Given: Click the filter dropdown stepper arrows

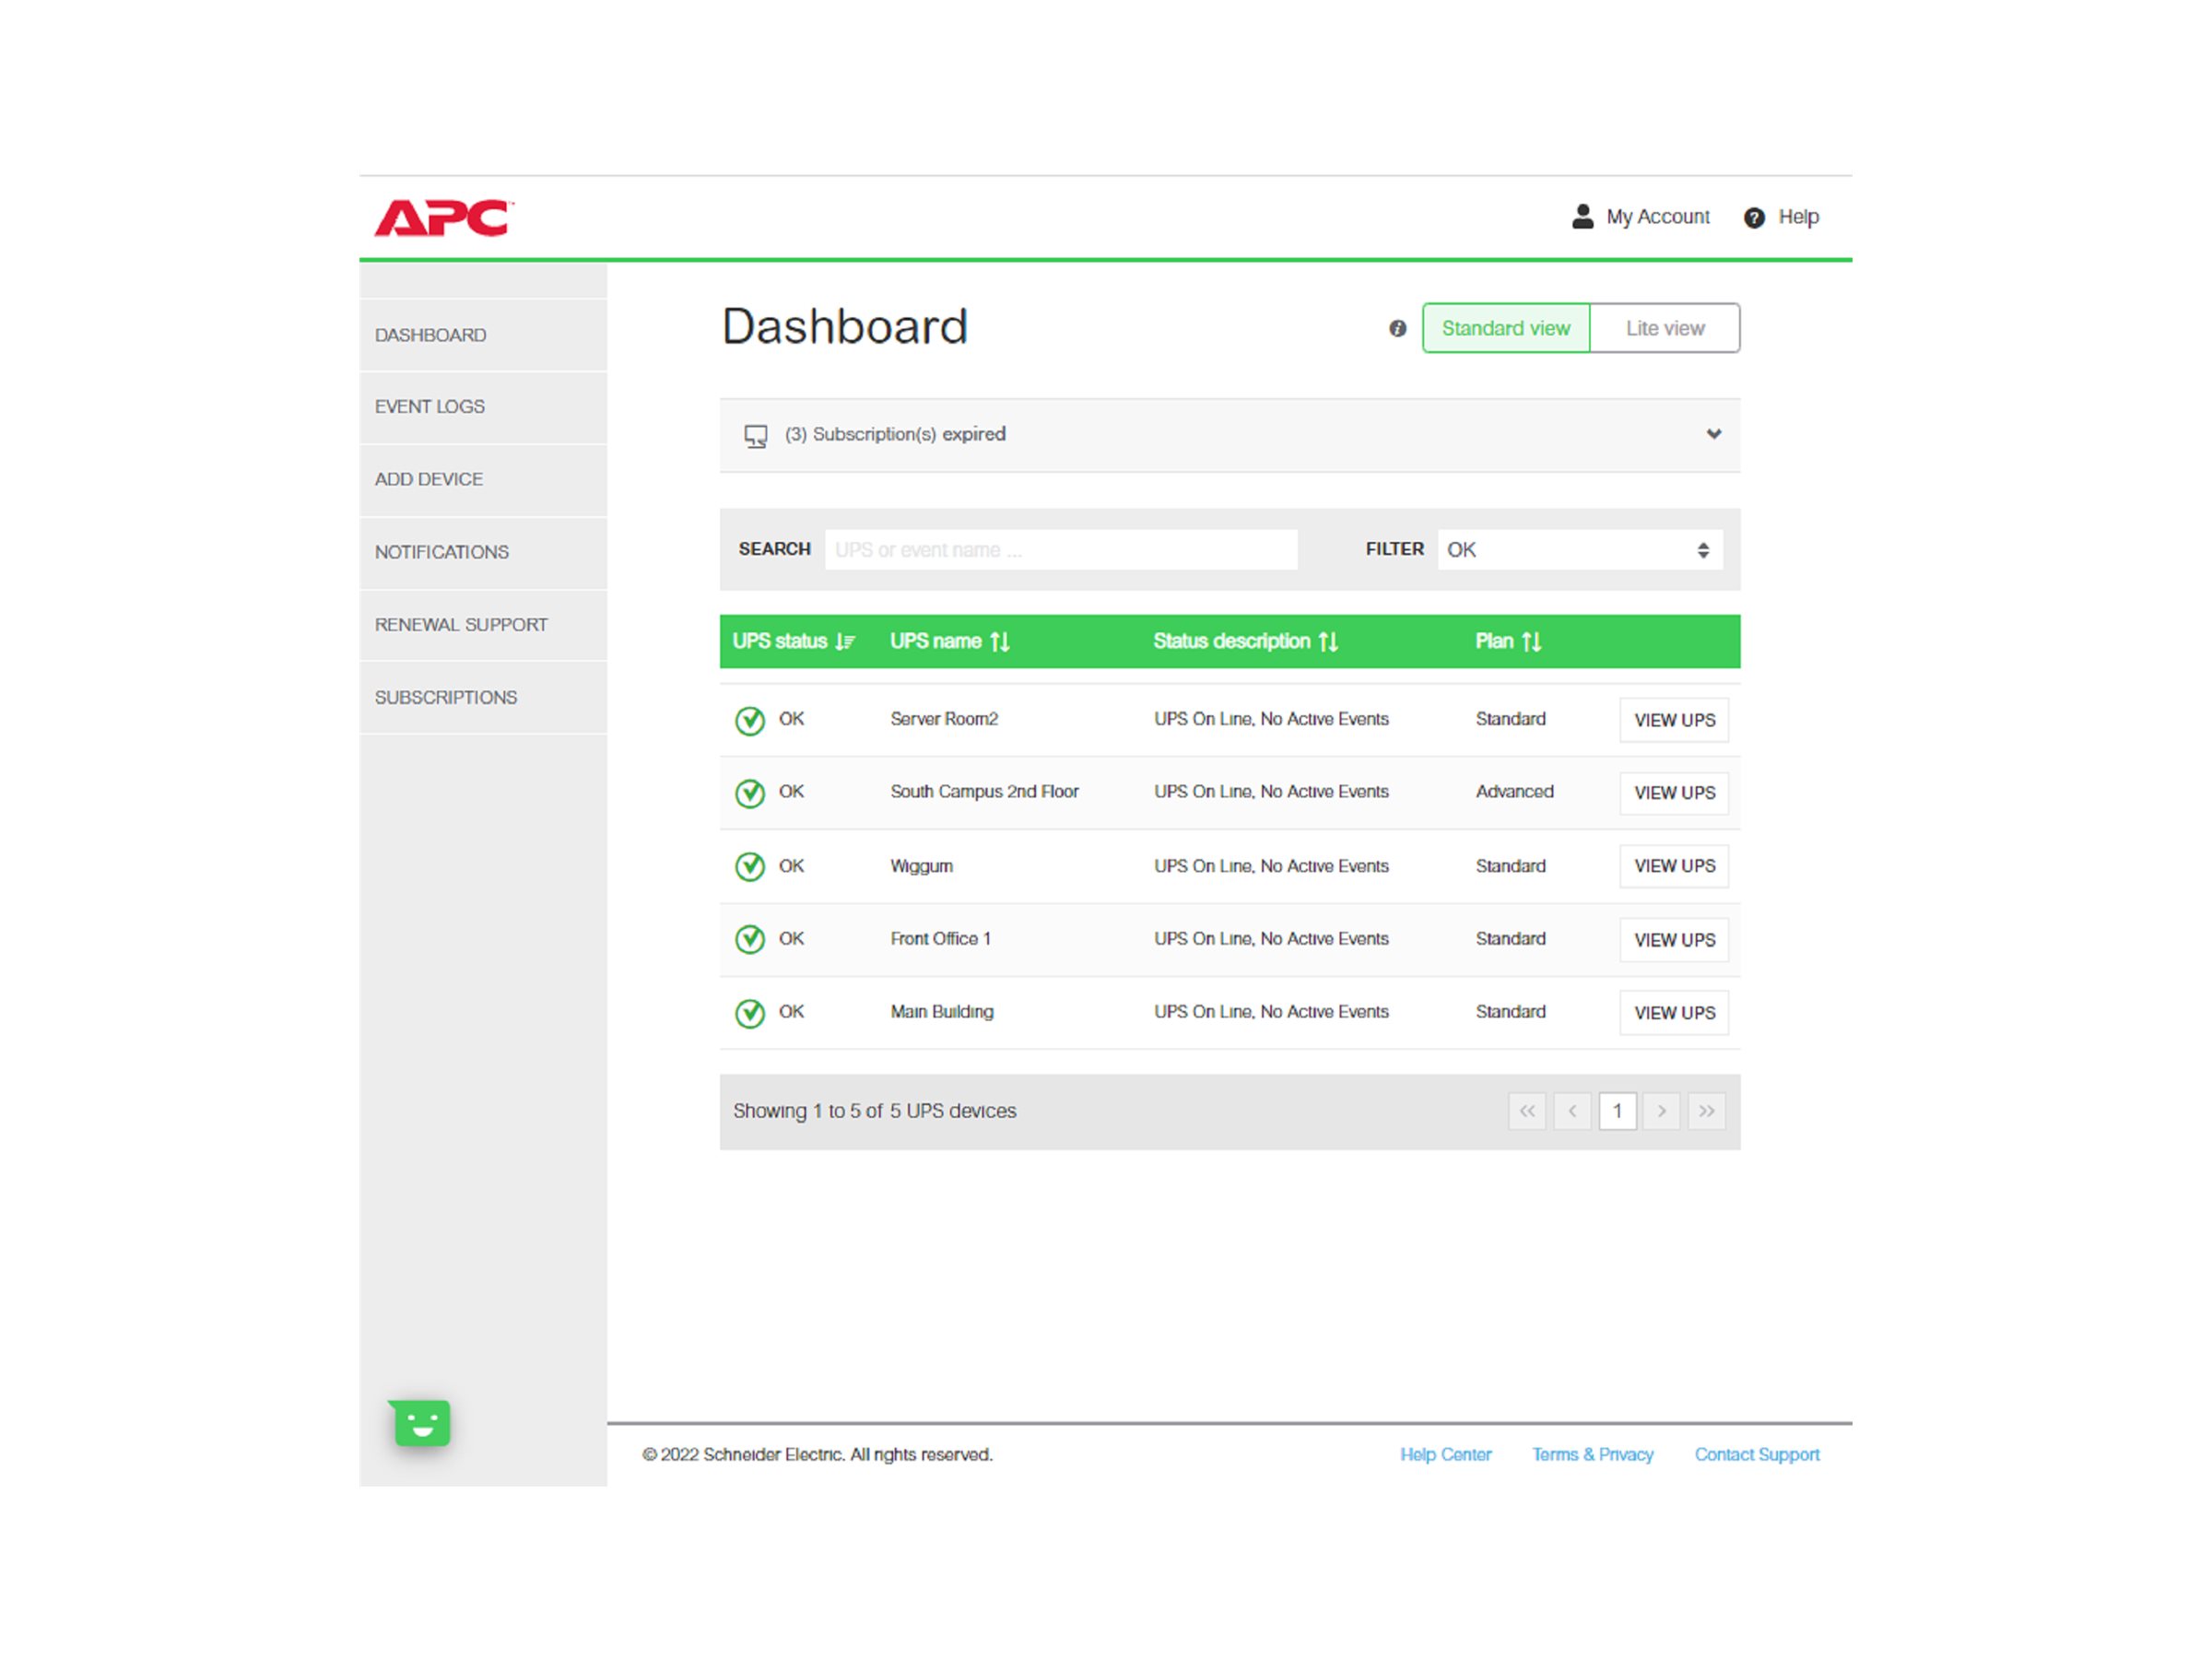Looking at the screenshot, I should (x=1703, y=549).
